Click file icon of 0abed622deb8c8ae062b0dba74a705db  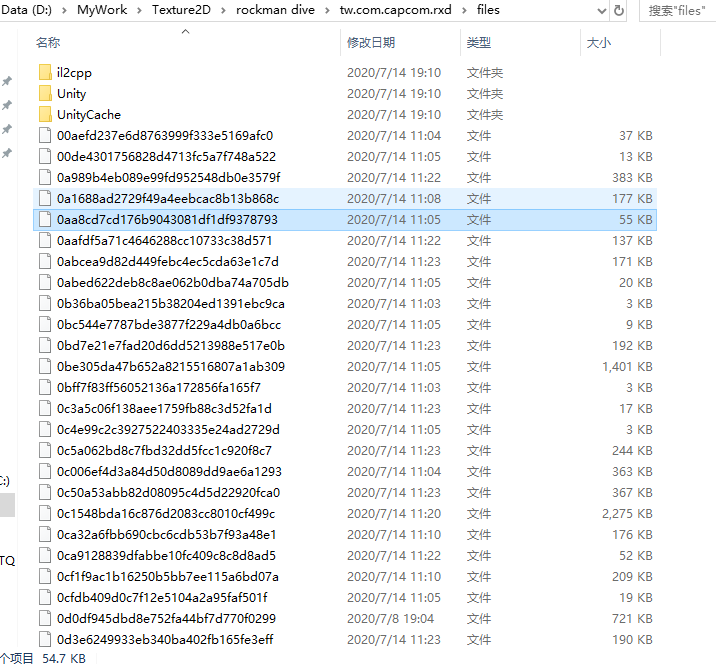pos(45,282)
